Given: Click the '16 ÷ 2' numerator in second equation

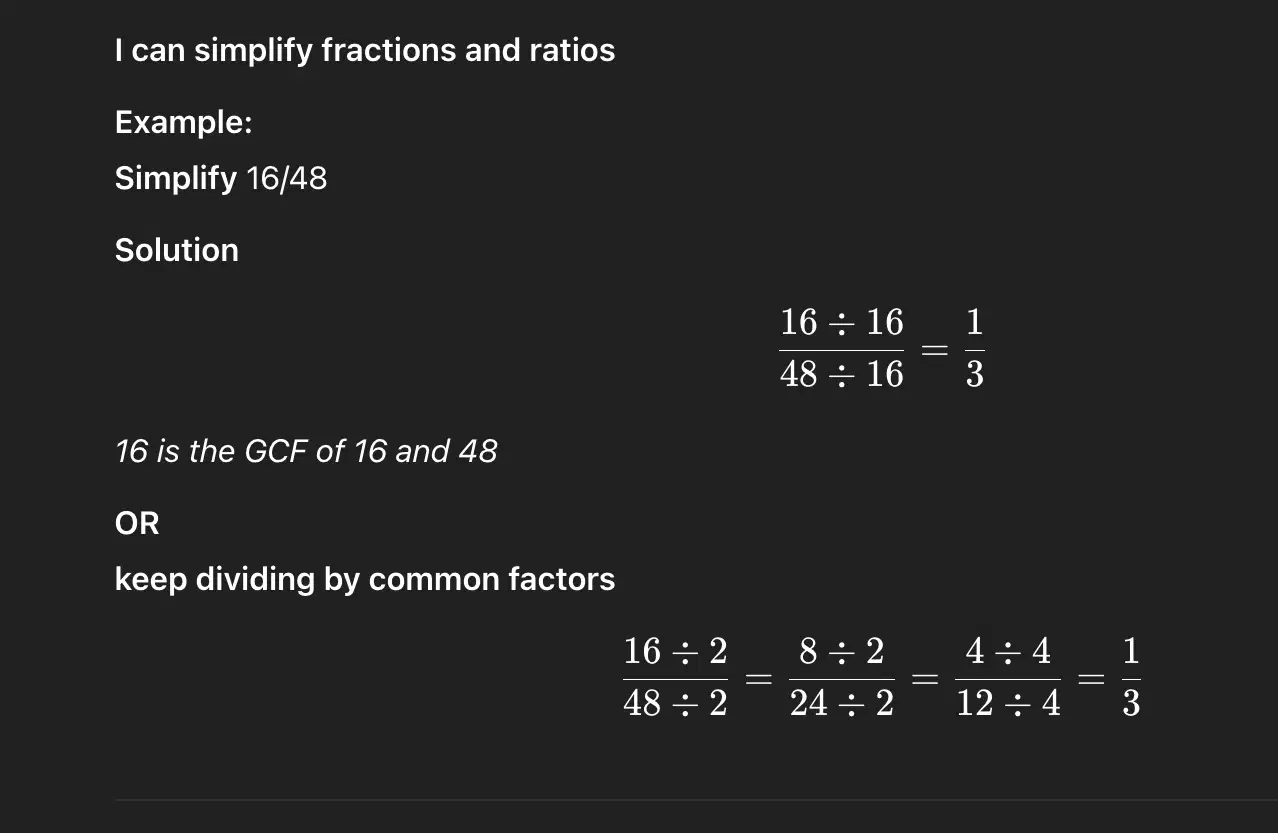Looking at the screenshot, I should pyautogui.click(x=676, y=652).
